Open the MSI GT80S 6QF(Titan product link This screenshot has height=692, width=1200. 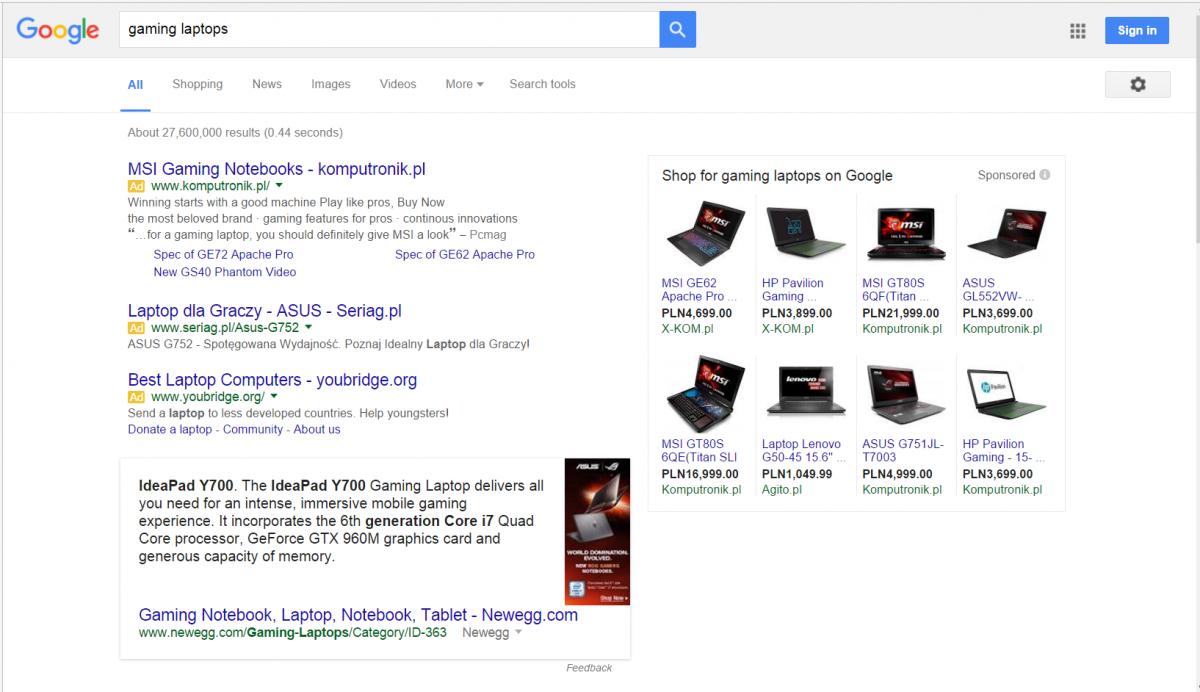pos(896,290)
